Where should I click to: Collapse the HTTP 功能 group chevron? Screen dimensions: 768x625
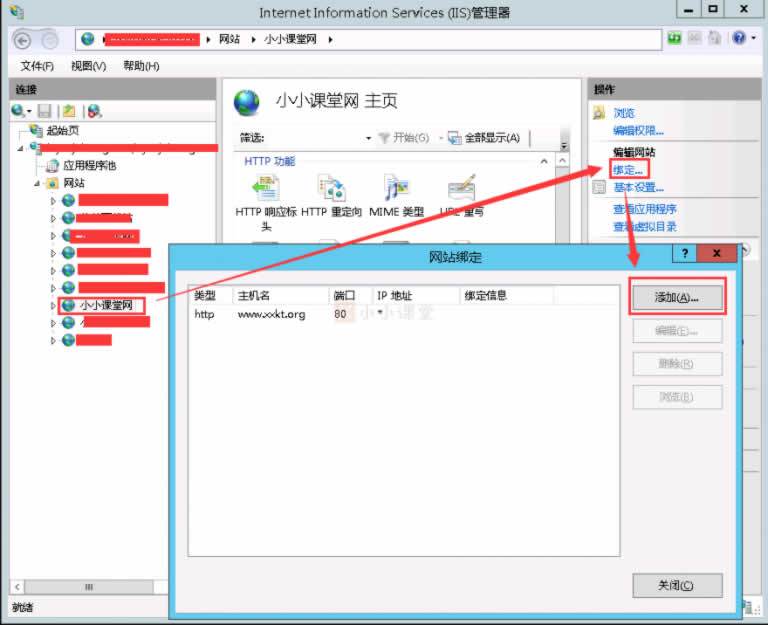coord(544,161)
